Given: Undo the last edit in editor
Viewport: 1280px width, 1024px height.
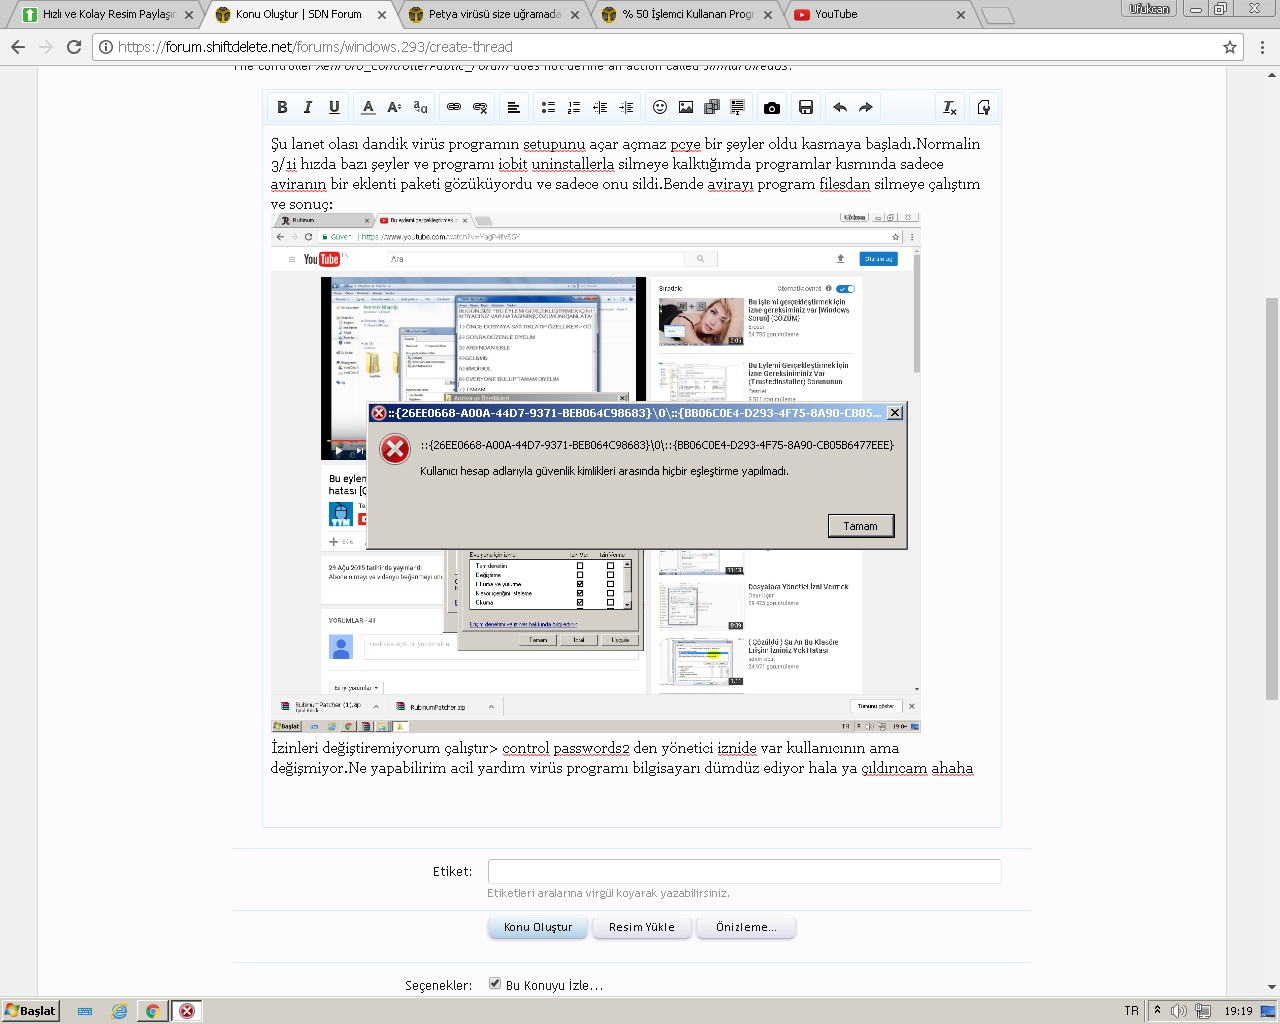Looking at the screenshot, I should coord(840,107).
